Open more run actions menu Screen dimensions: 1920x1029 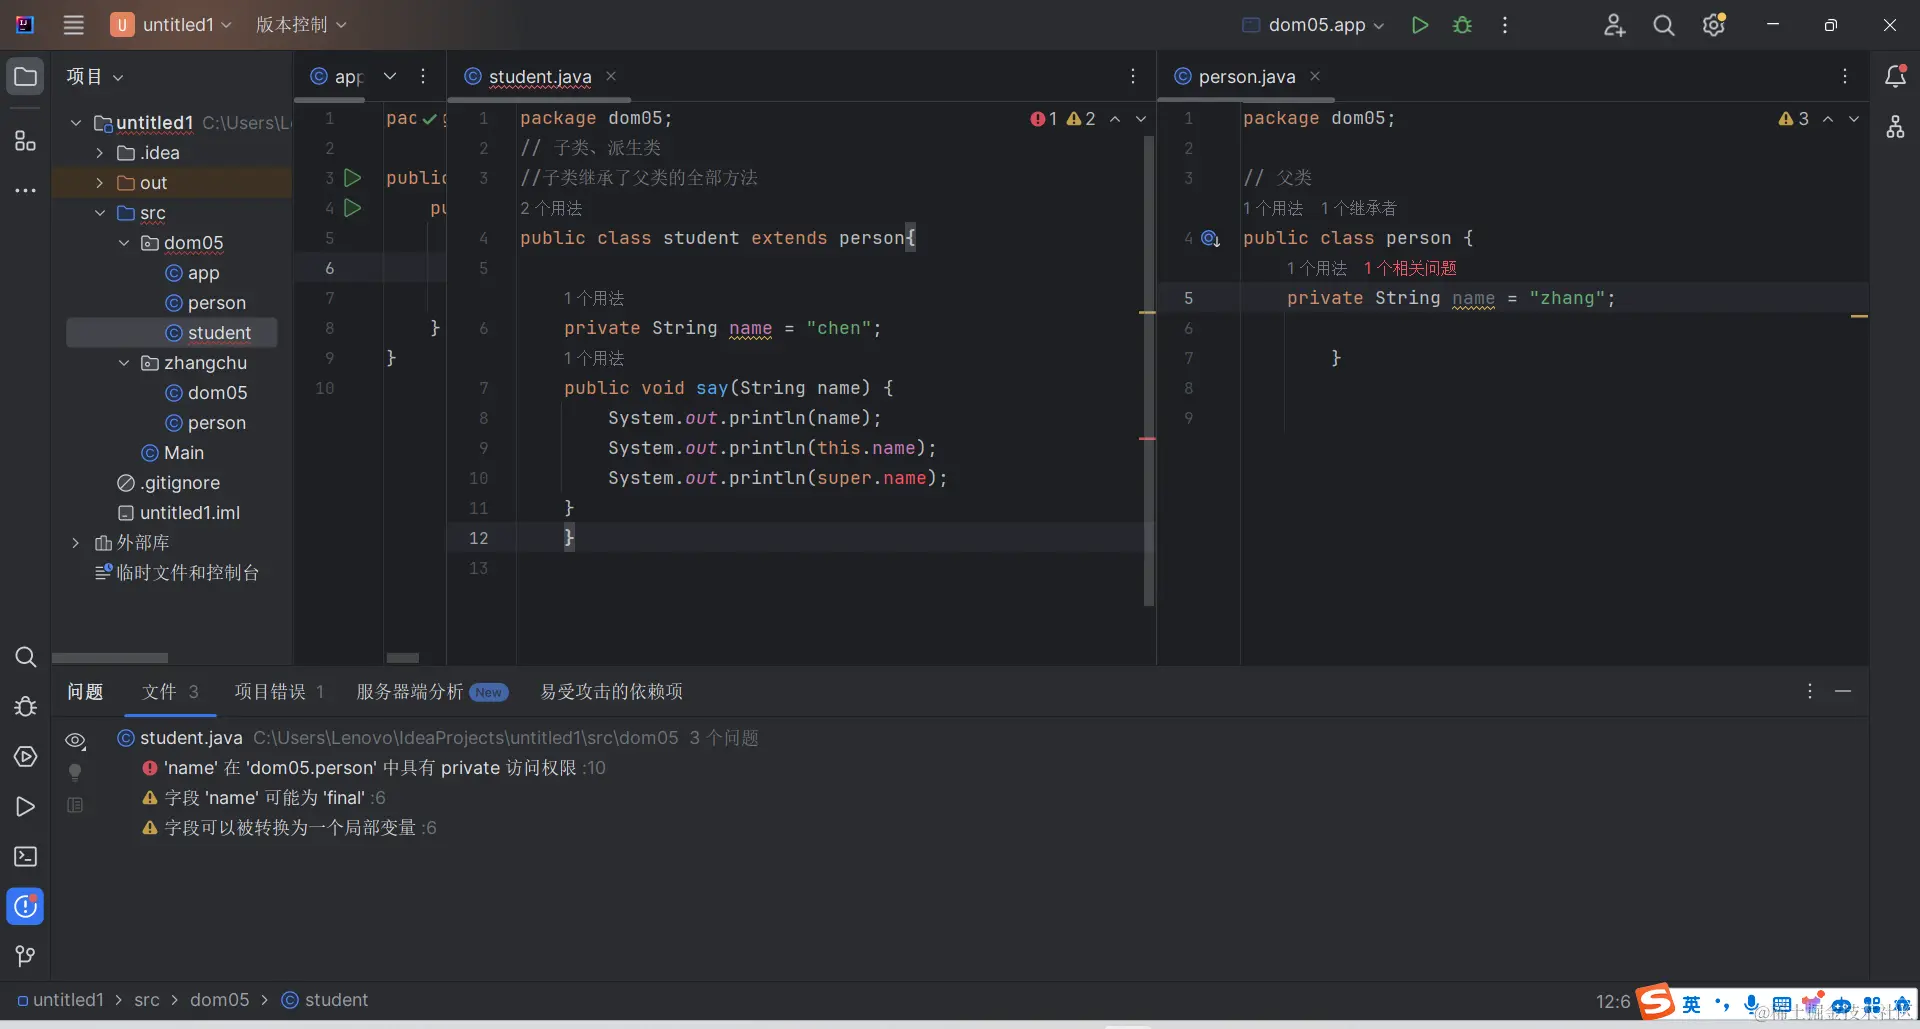tap(1505, 25)
